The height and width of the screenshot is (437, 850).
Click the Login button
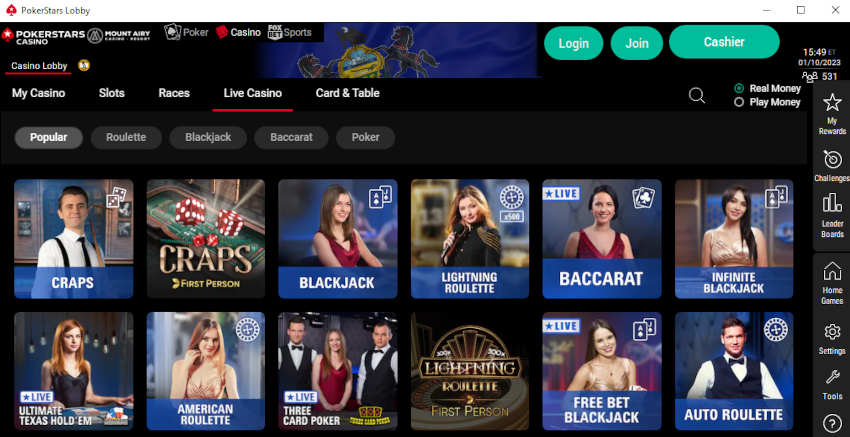(574, 43)
